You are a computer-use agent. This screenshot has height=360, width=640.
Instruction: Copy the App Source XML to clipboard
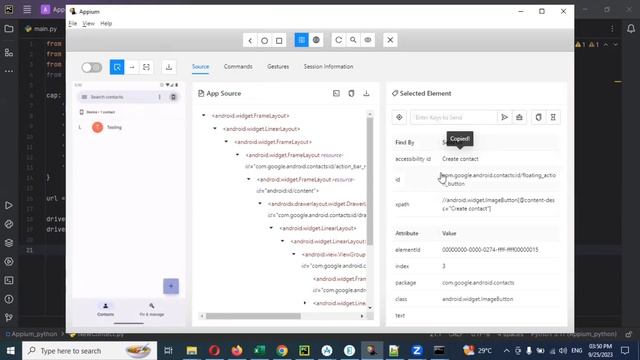(x=351, y=93)
